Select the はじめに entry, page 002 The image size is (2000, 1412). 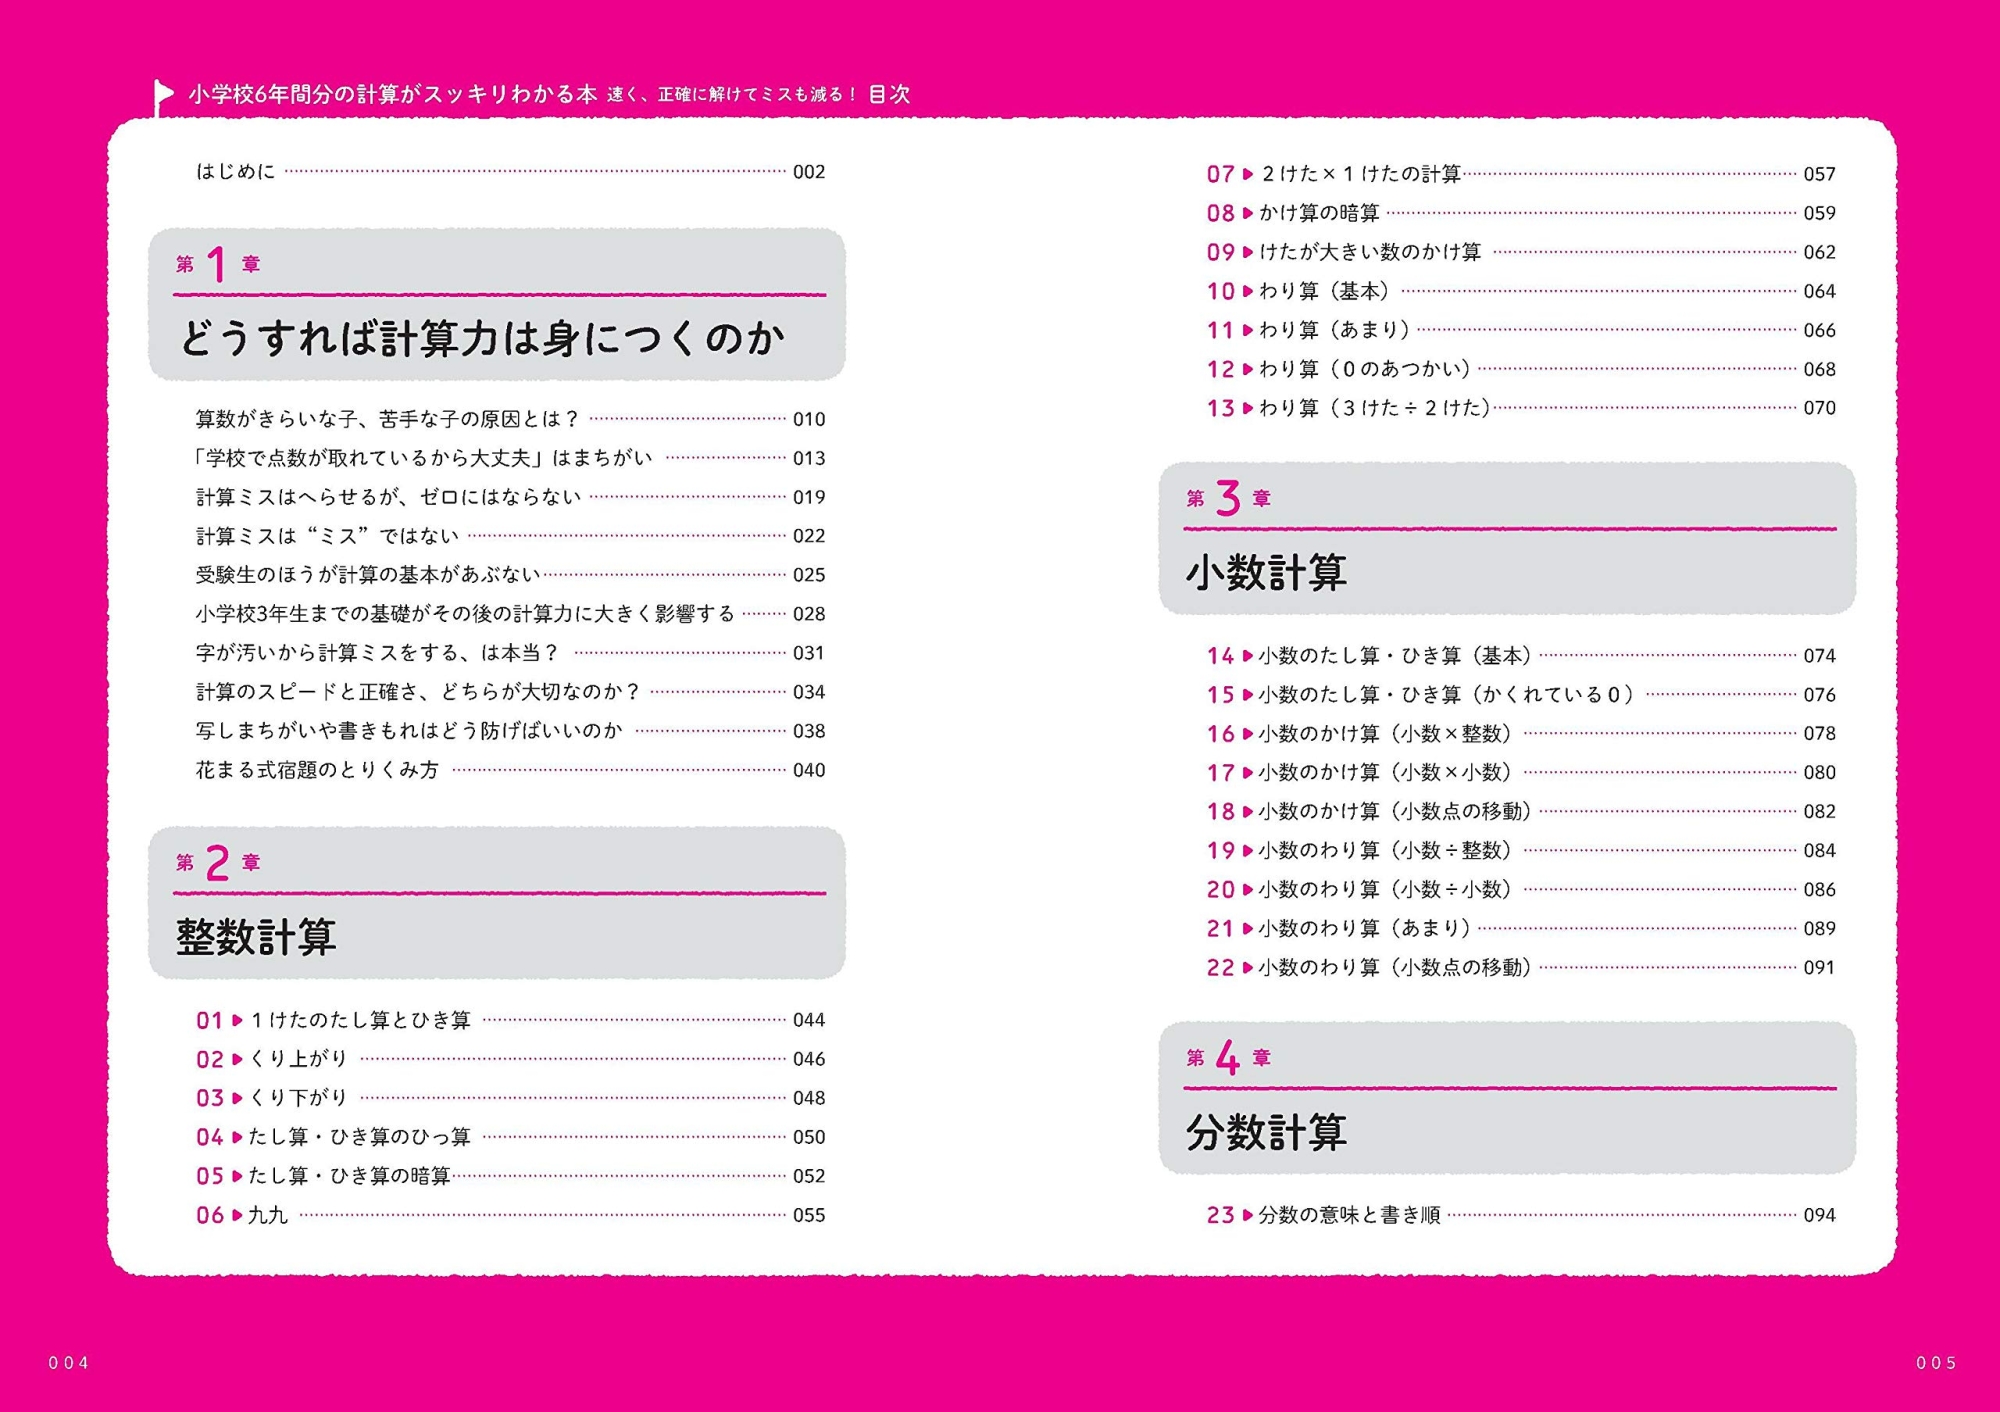coord(510,172)
